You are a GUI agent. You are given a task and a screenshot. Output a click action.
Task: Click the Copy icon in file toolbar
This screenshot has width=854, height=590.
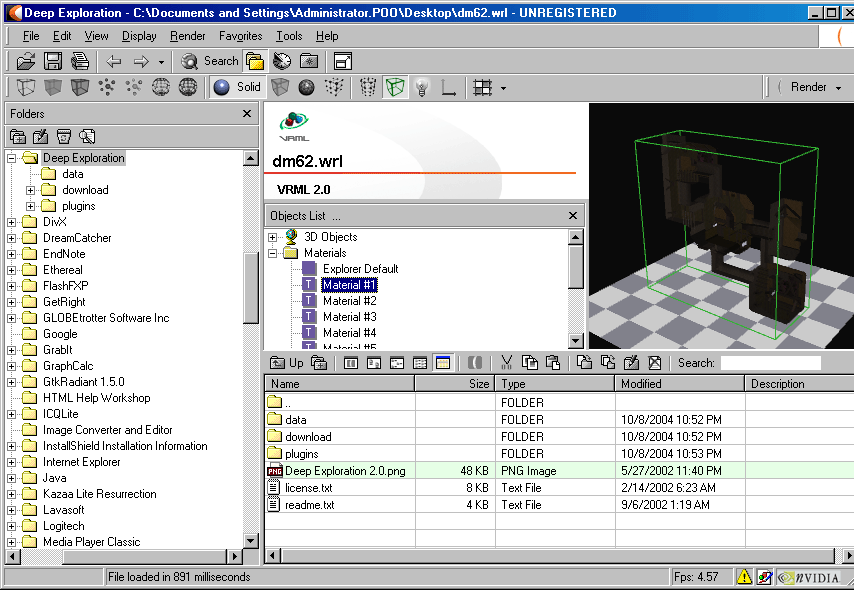pos(530,363)
